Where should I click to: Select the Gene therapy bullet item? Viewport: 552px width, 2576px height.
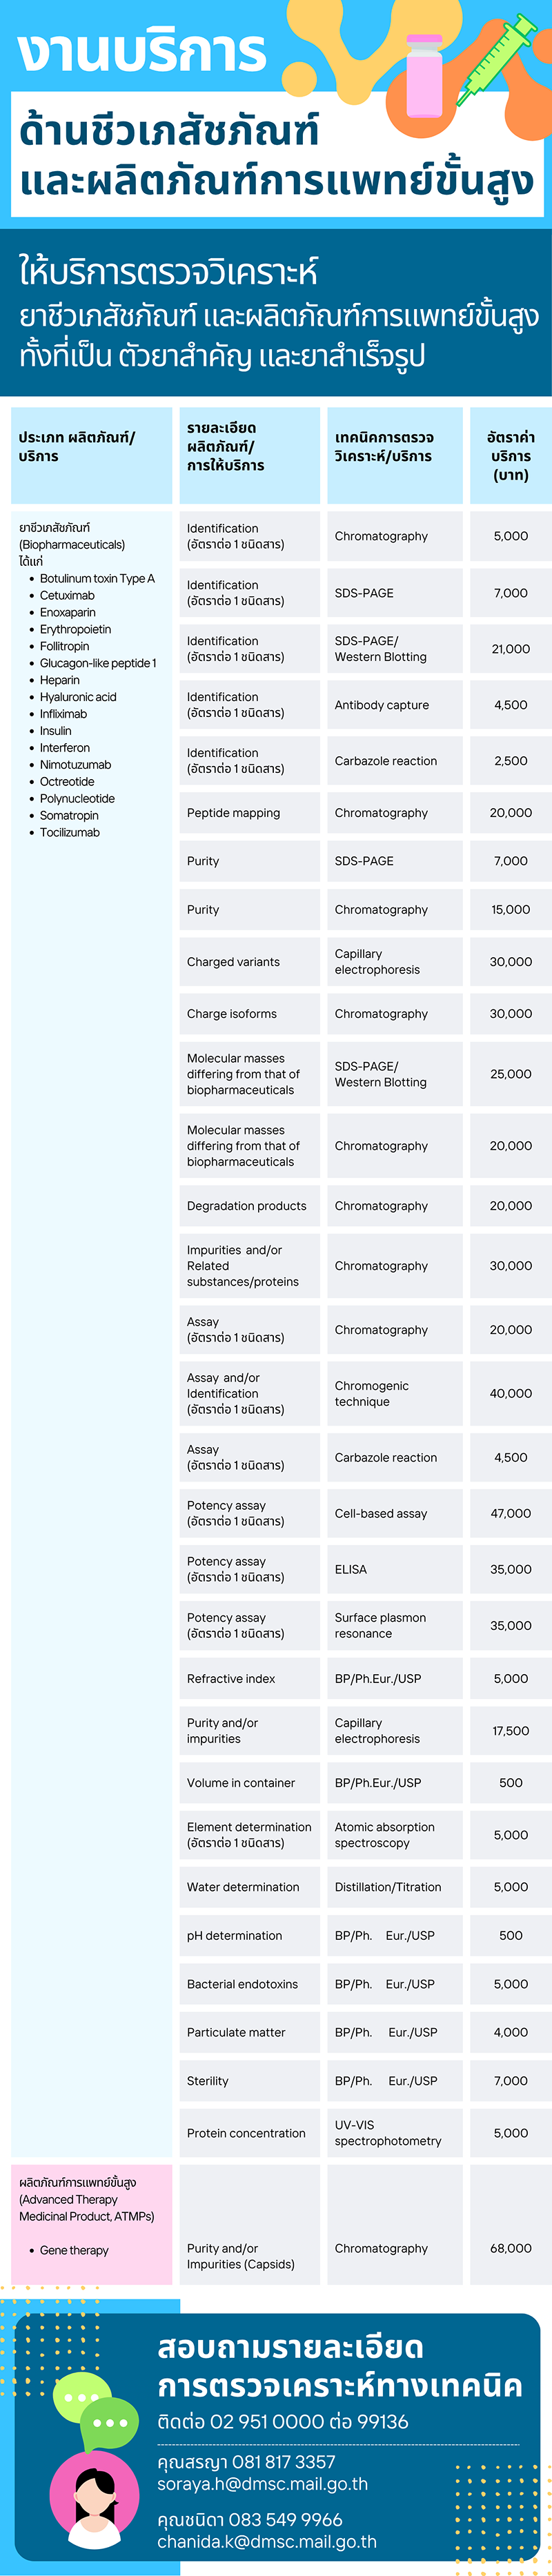tap(74, 2250)
